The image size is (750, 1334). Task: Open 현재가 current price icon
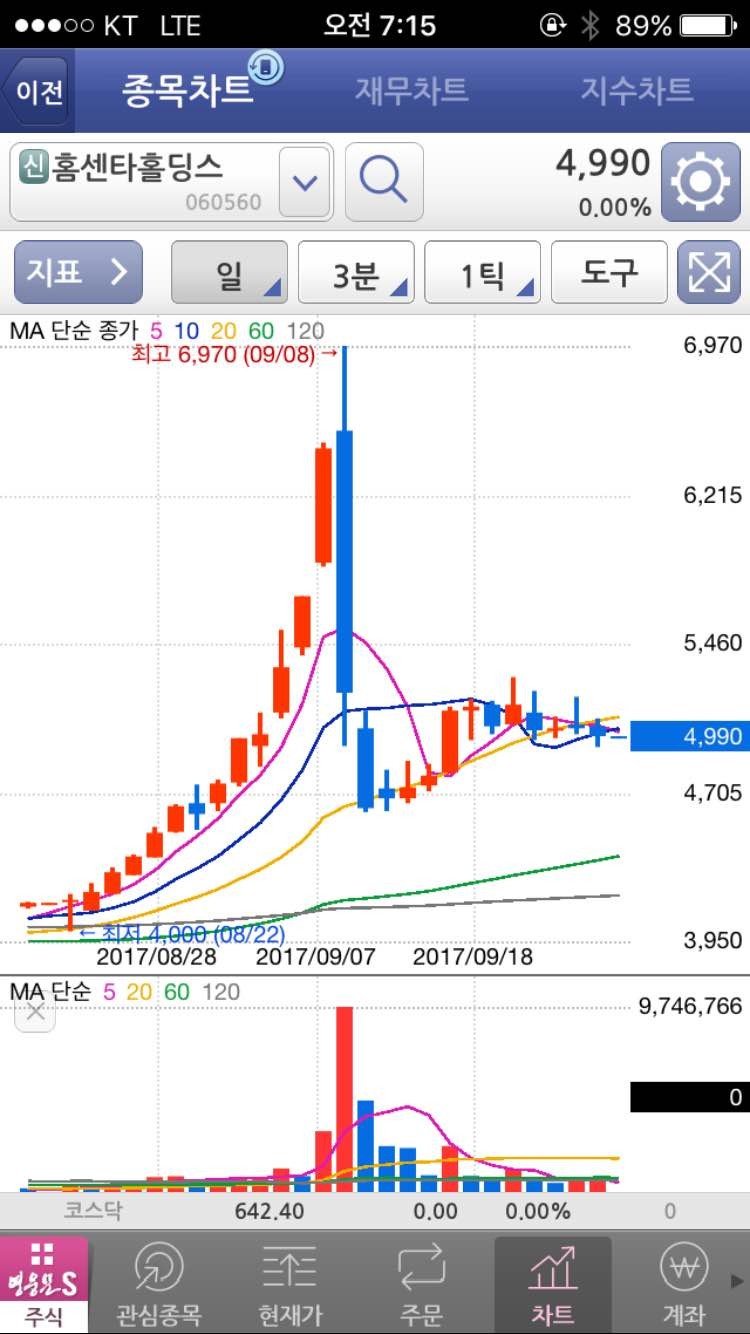pos(288,1284)
